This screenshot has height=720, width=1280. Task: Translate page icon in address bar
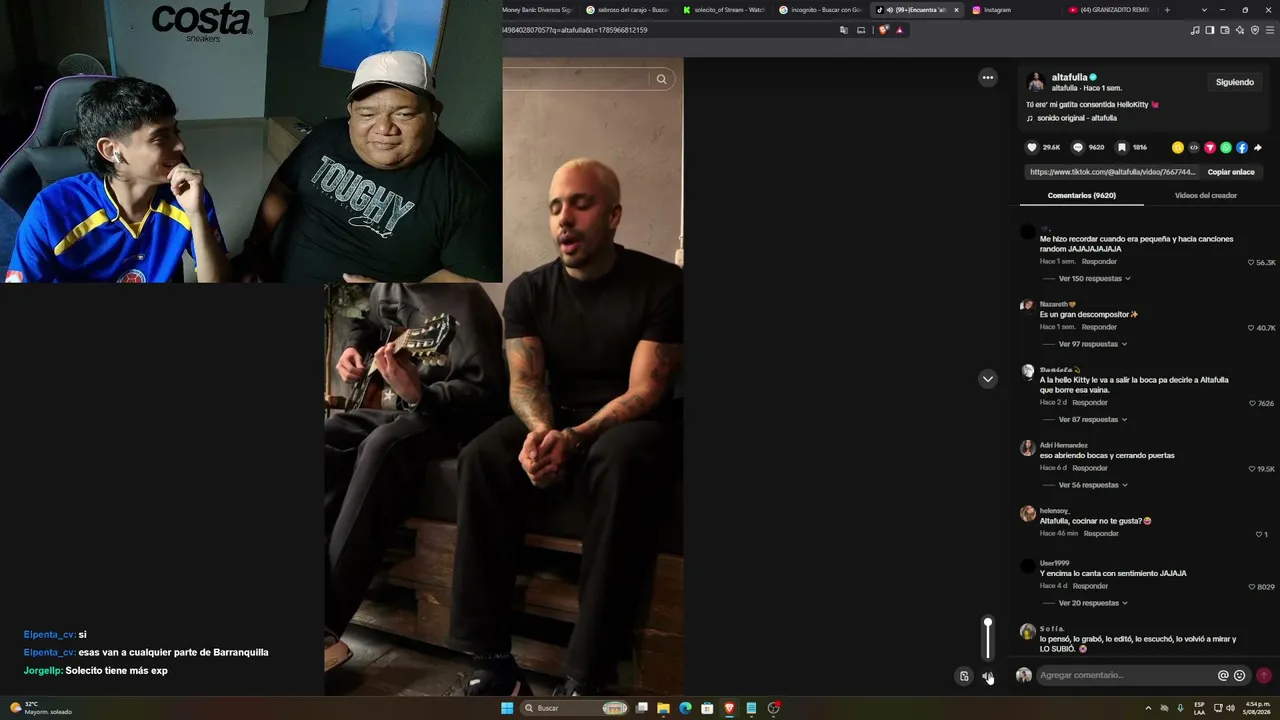click(x=845, y=30)
